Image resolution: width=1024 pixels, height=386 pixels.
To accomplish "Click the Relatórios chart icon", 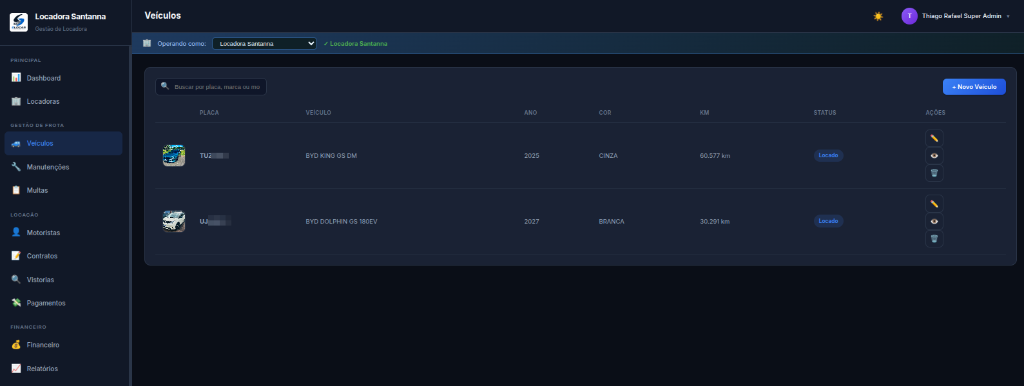I will point(16,368).
